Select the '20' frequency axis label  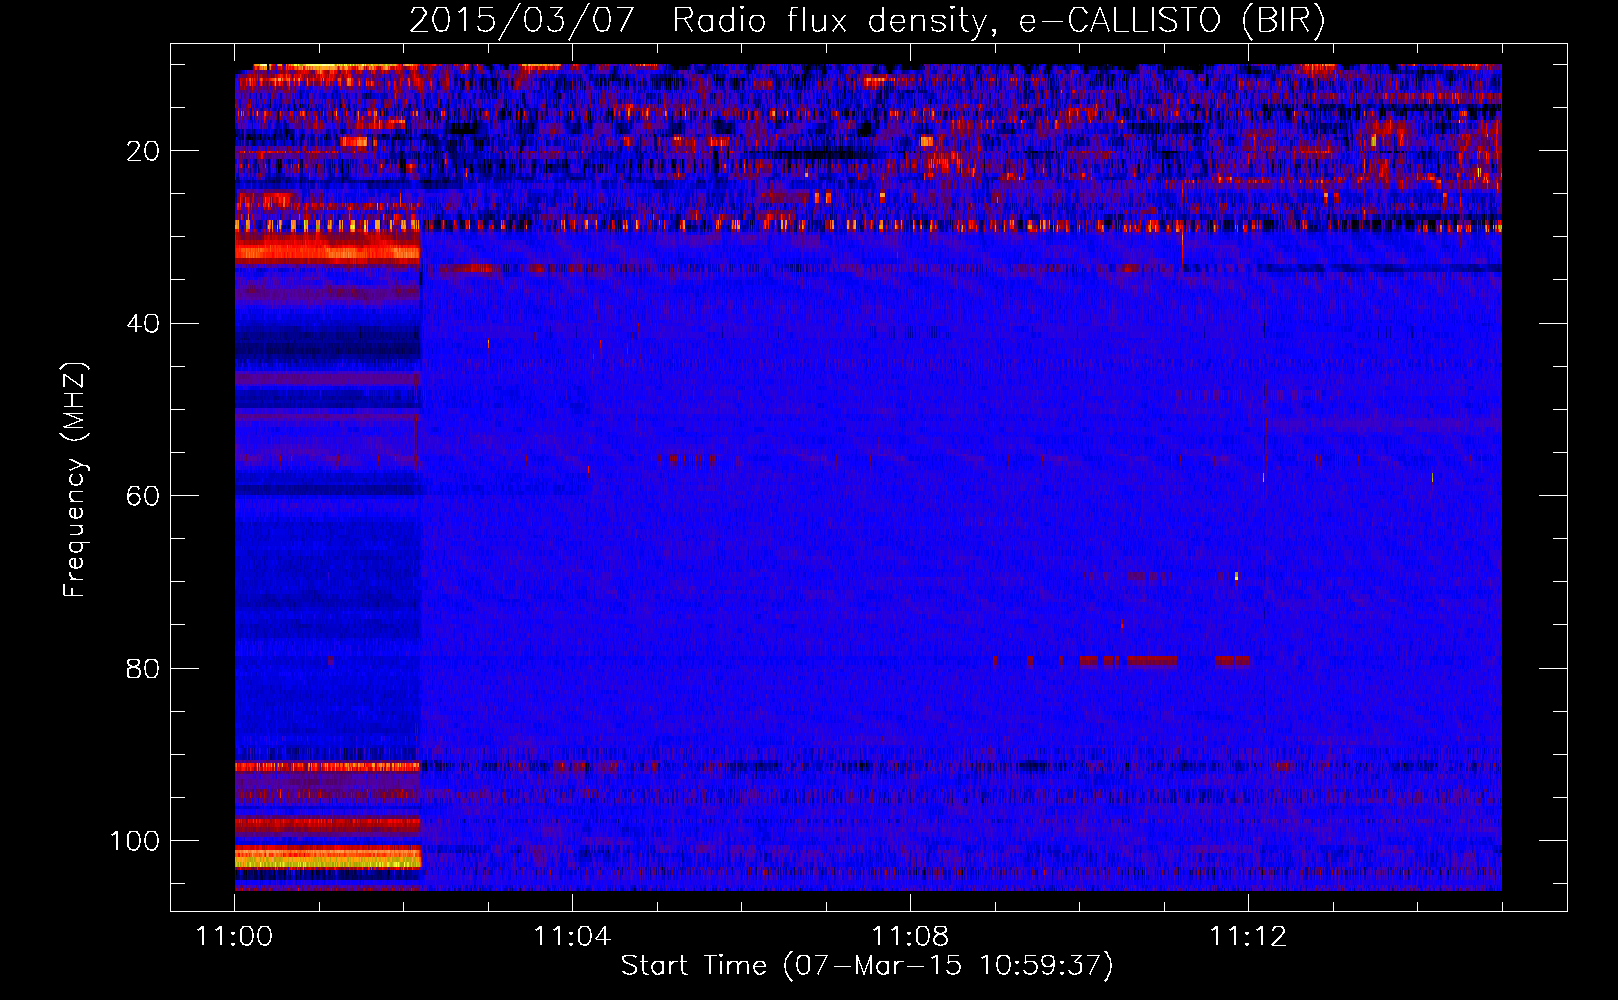pos(144,151)
